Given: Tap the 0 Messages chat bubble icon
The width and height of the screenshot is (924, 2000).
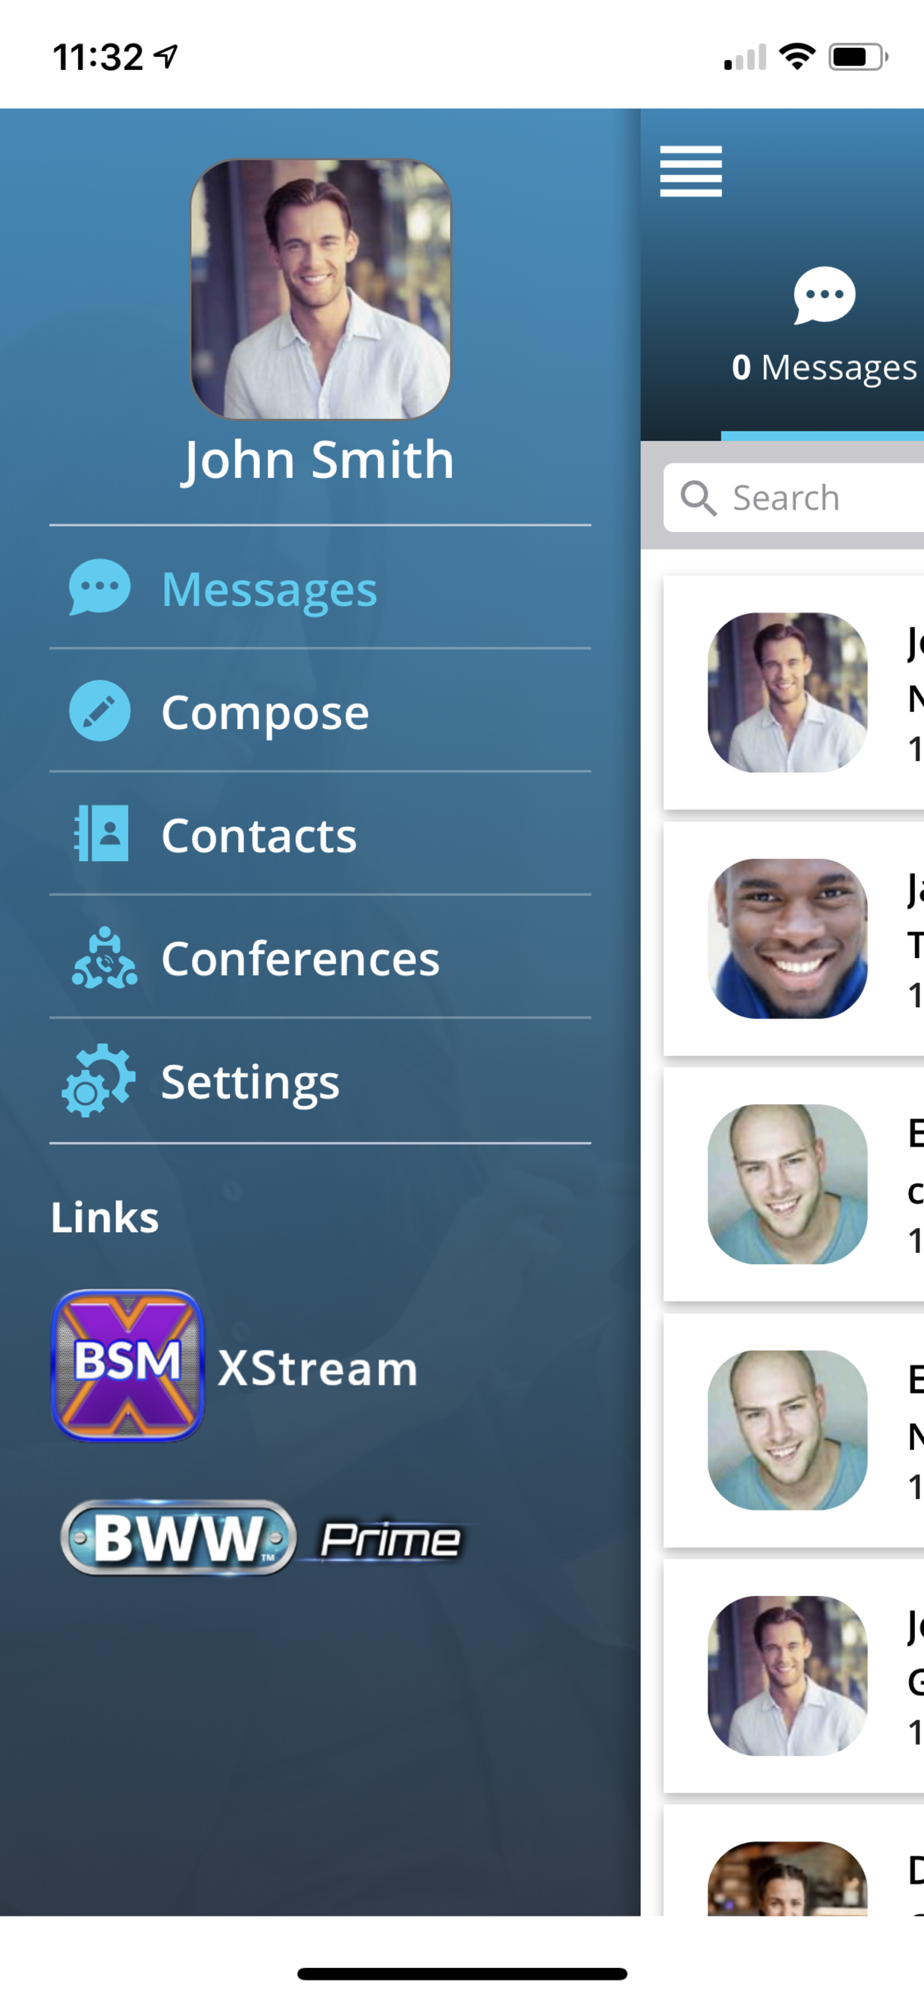Looking at the screenshot, I should (824, 295).
